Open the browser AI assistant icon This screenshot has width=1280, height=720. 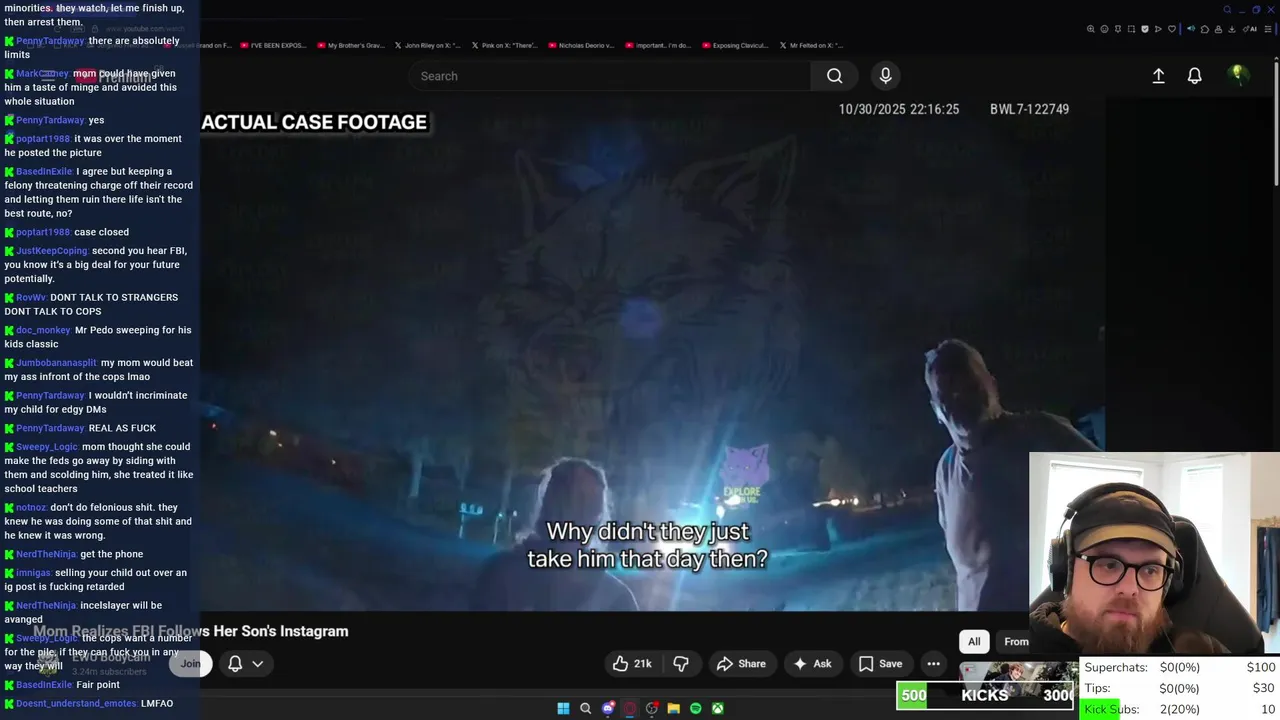point(1250,29)
